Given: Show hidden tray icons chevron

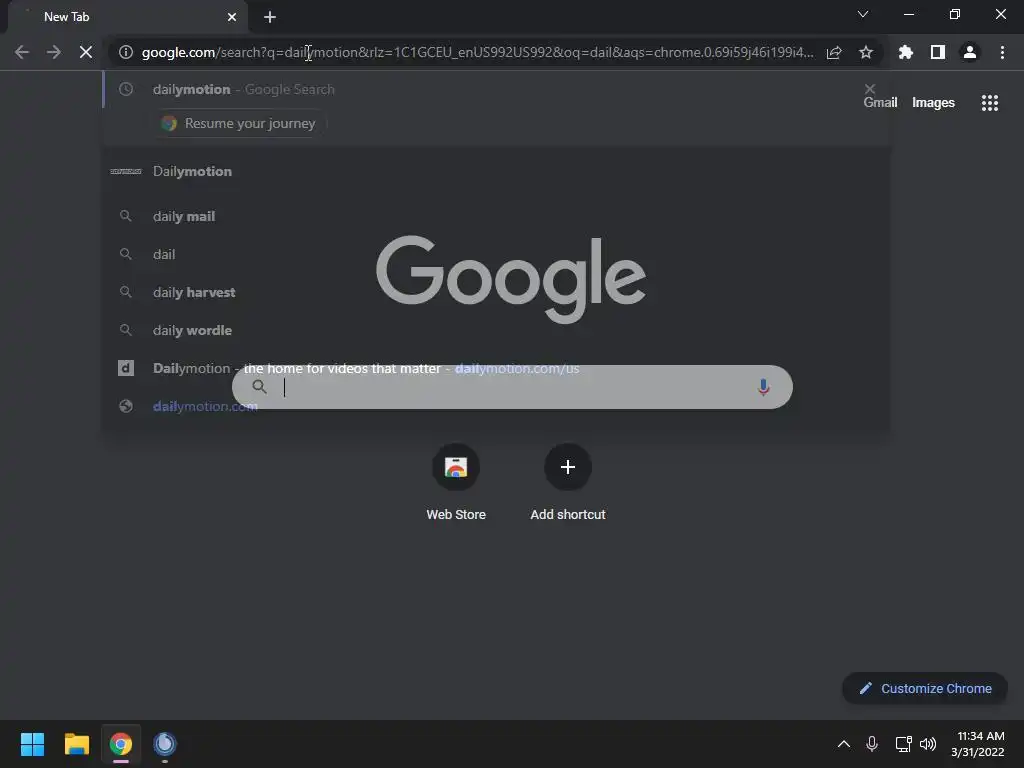Looking at the screenshot, I should 844,744.
